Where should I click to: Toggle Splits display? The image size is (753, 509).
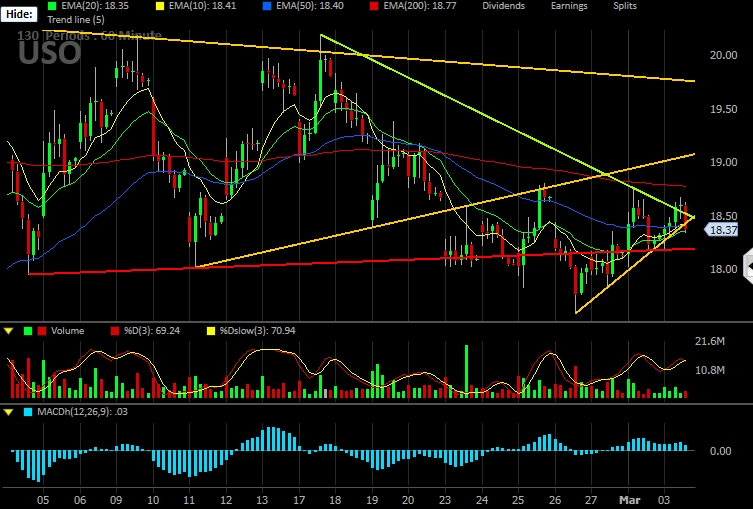(625, 6)
